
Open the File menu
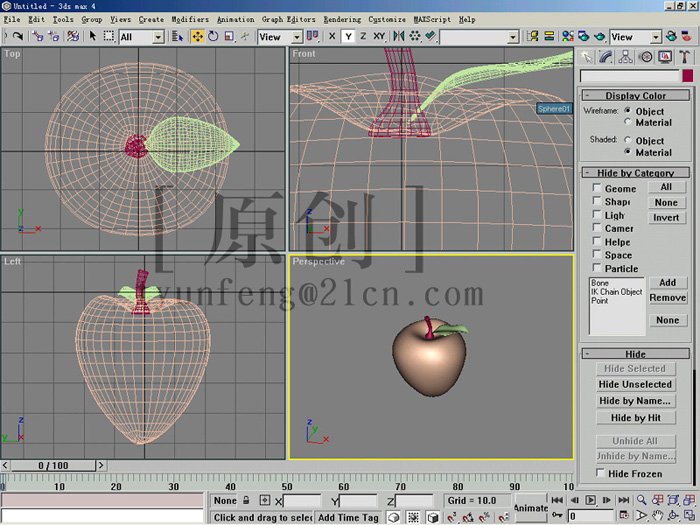pos(12,19)
